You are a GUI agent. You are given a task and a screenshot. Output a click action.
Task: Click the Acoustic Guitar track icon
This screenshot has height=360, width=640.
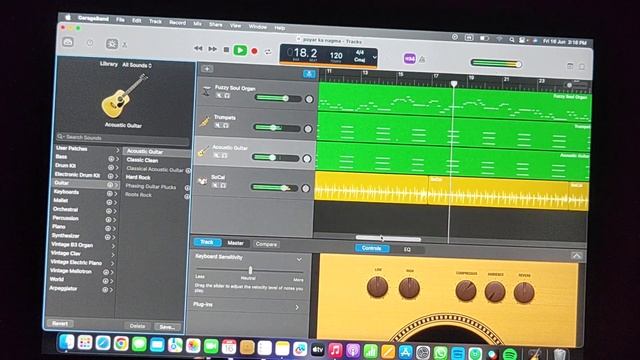point(203,151)
